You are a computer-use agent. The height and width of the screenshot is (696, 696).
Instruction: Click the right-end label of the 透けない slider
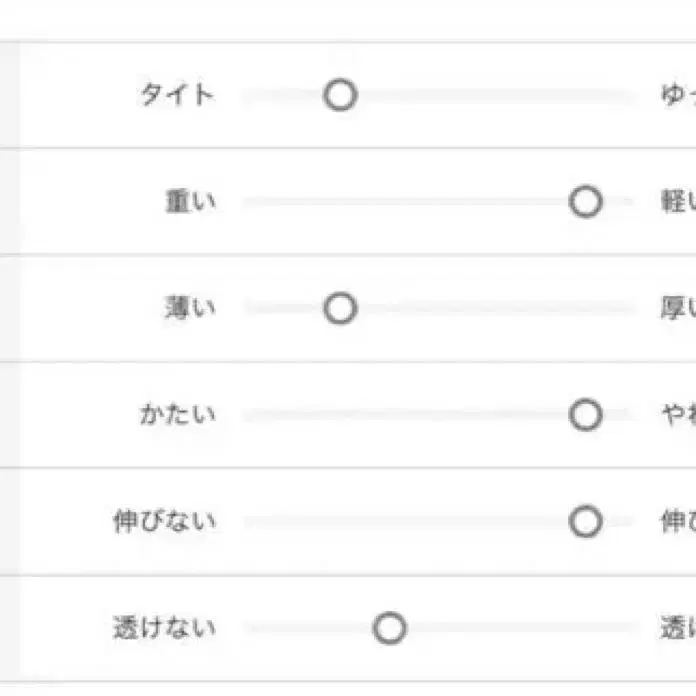(677, 628)
